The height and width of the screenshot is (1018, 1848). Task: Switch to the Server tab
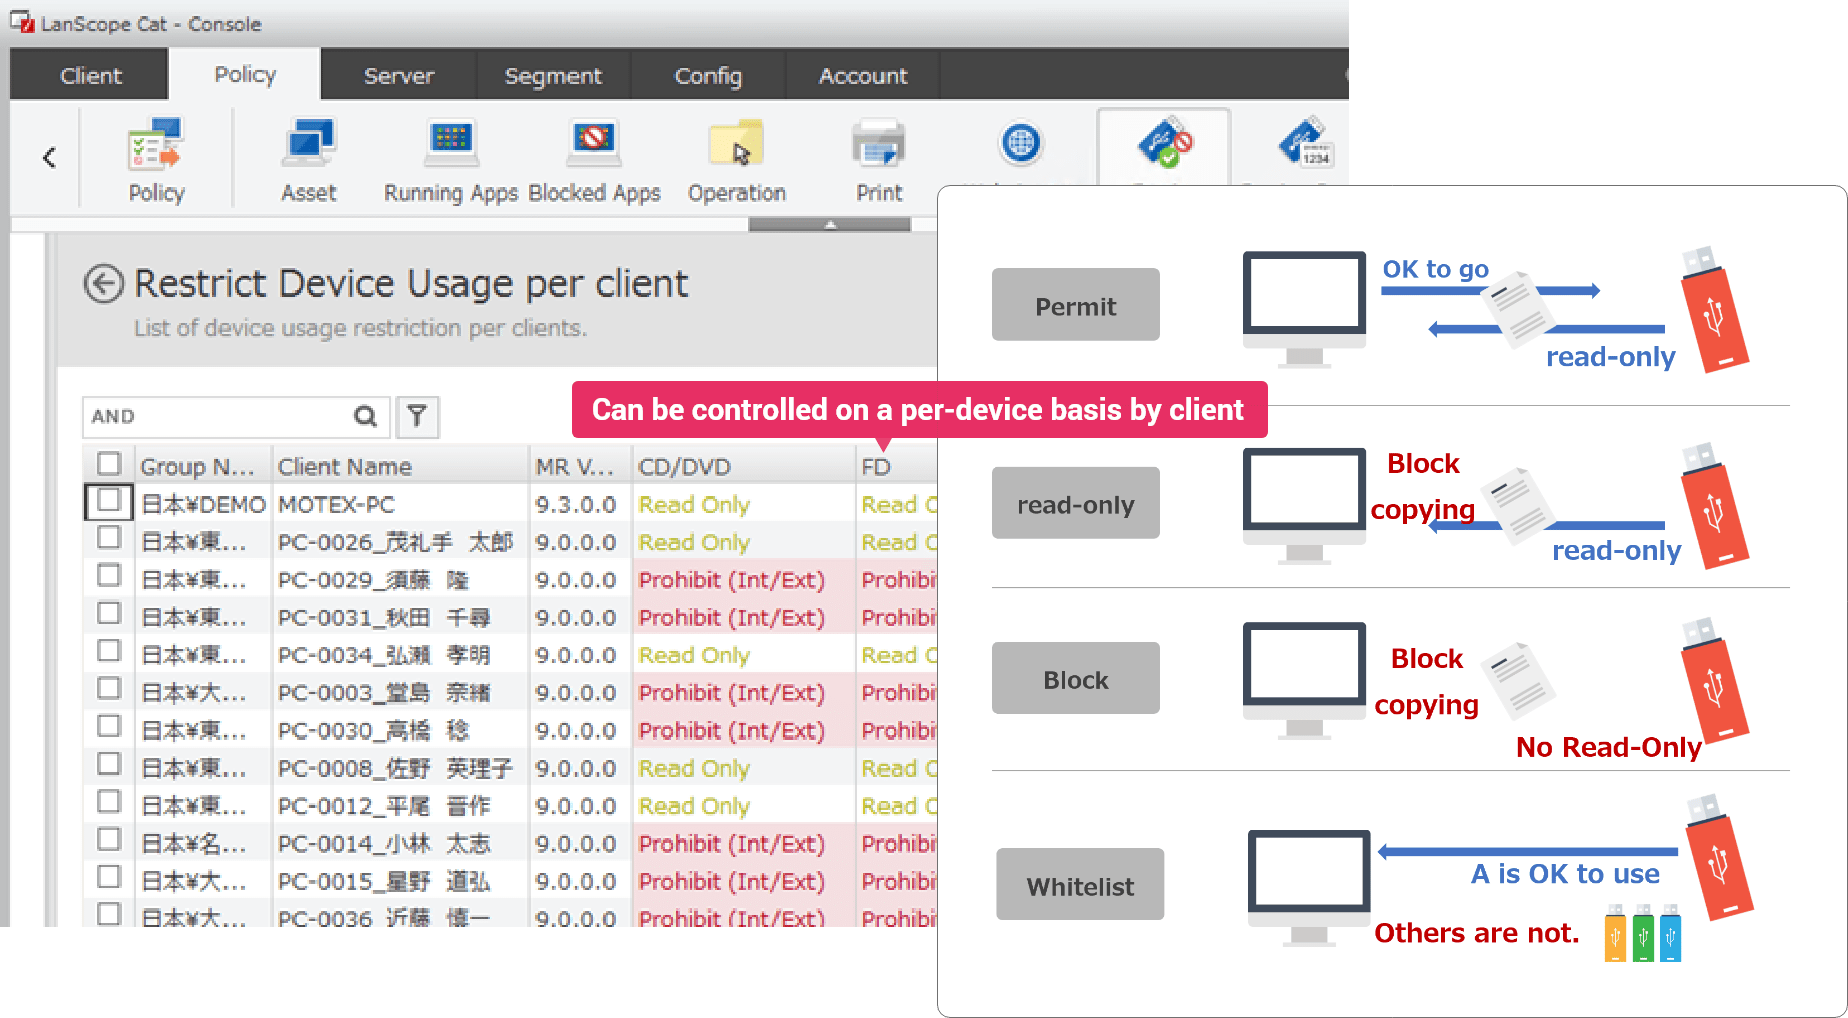tap(398, 76)
